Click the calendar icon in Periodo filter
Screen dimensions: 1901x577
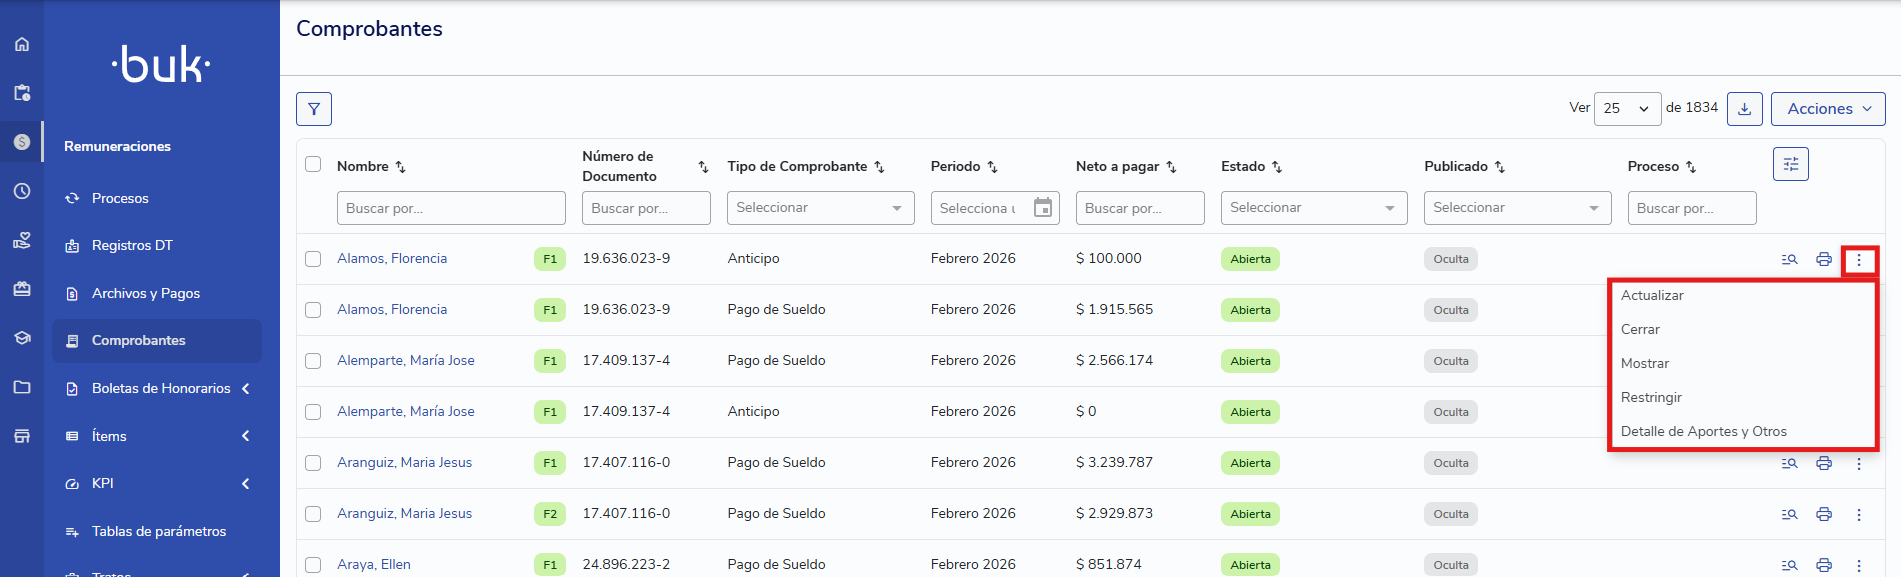pos(1042,208)
